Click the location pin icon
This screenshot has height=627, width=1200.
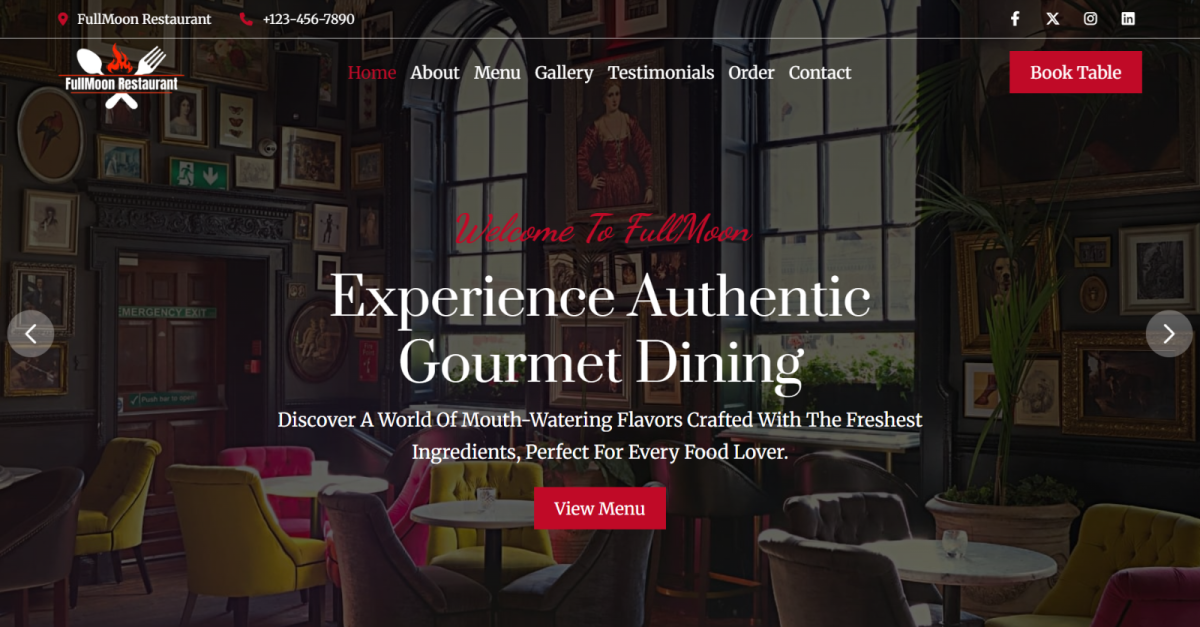coord(63,19)
